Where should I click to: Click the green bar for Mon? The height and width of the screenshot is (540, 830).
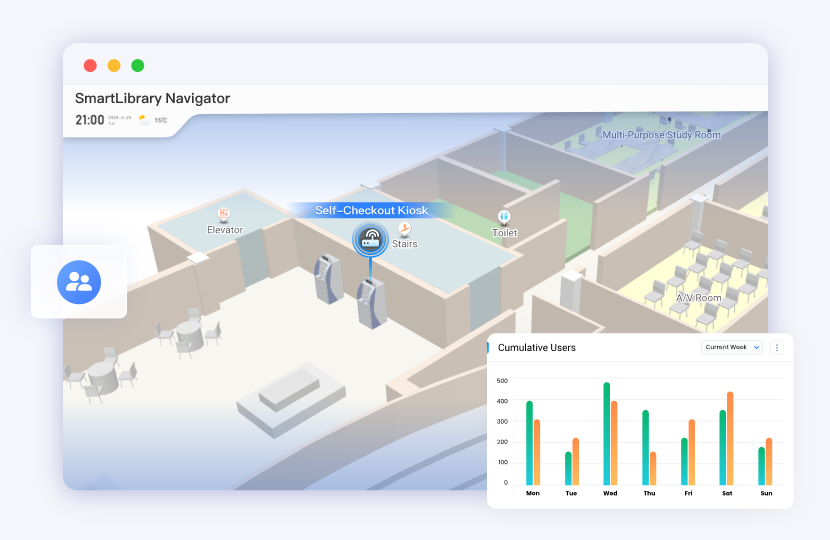(x=529, y=442)
